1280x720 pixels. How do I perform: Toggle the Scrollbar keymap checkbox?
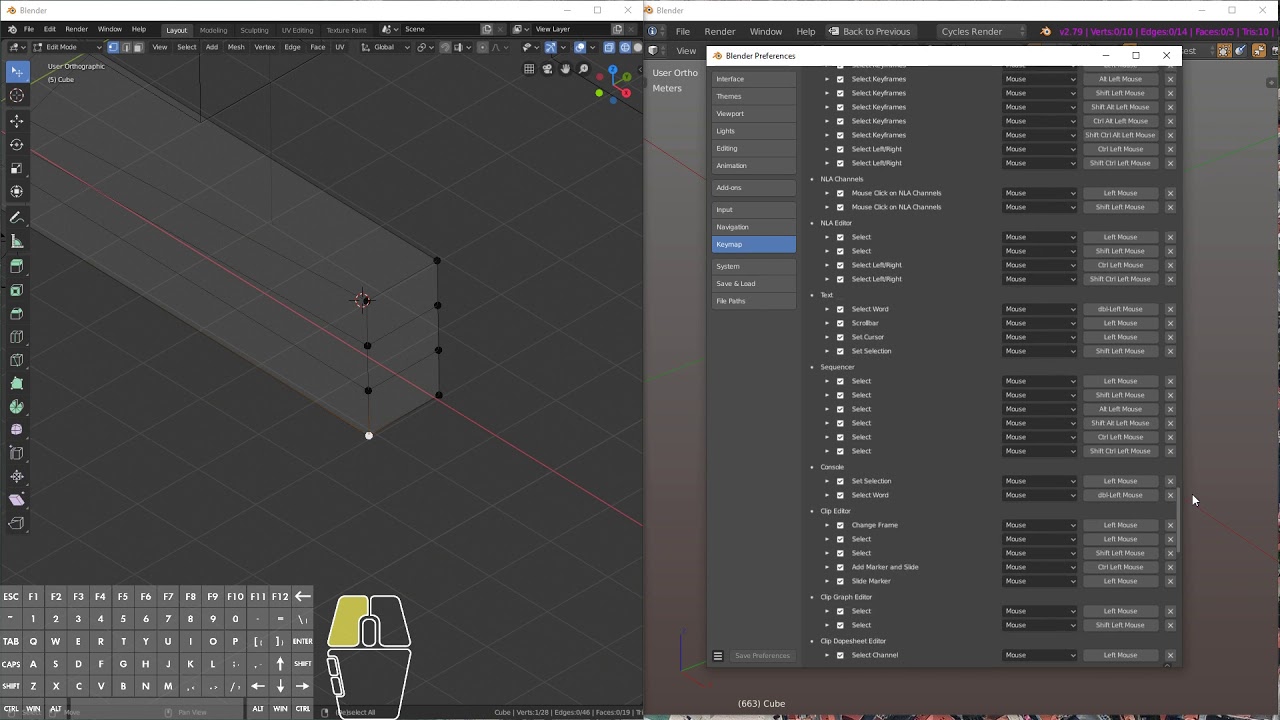pyautogui.click(x=840, y=323)
